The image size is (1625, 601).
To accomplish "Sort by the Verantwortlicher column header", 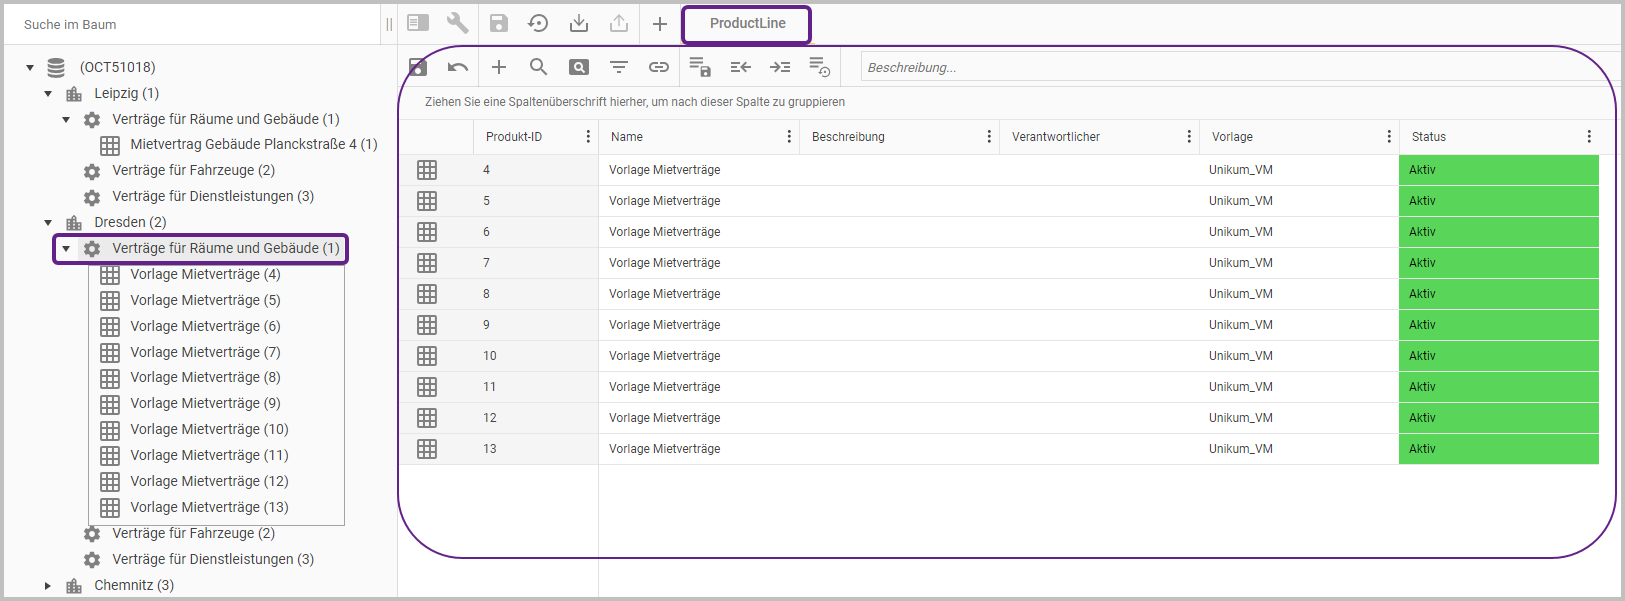I will [1056, 137].
